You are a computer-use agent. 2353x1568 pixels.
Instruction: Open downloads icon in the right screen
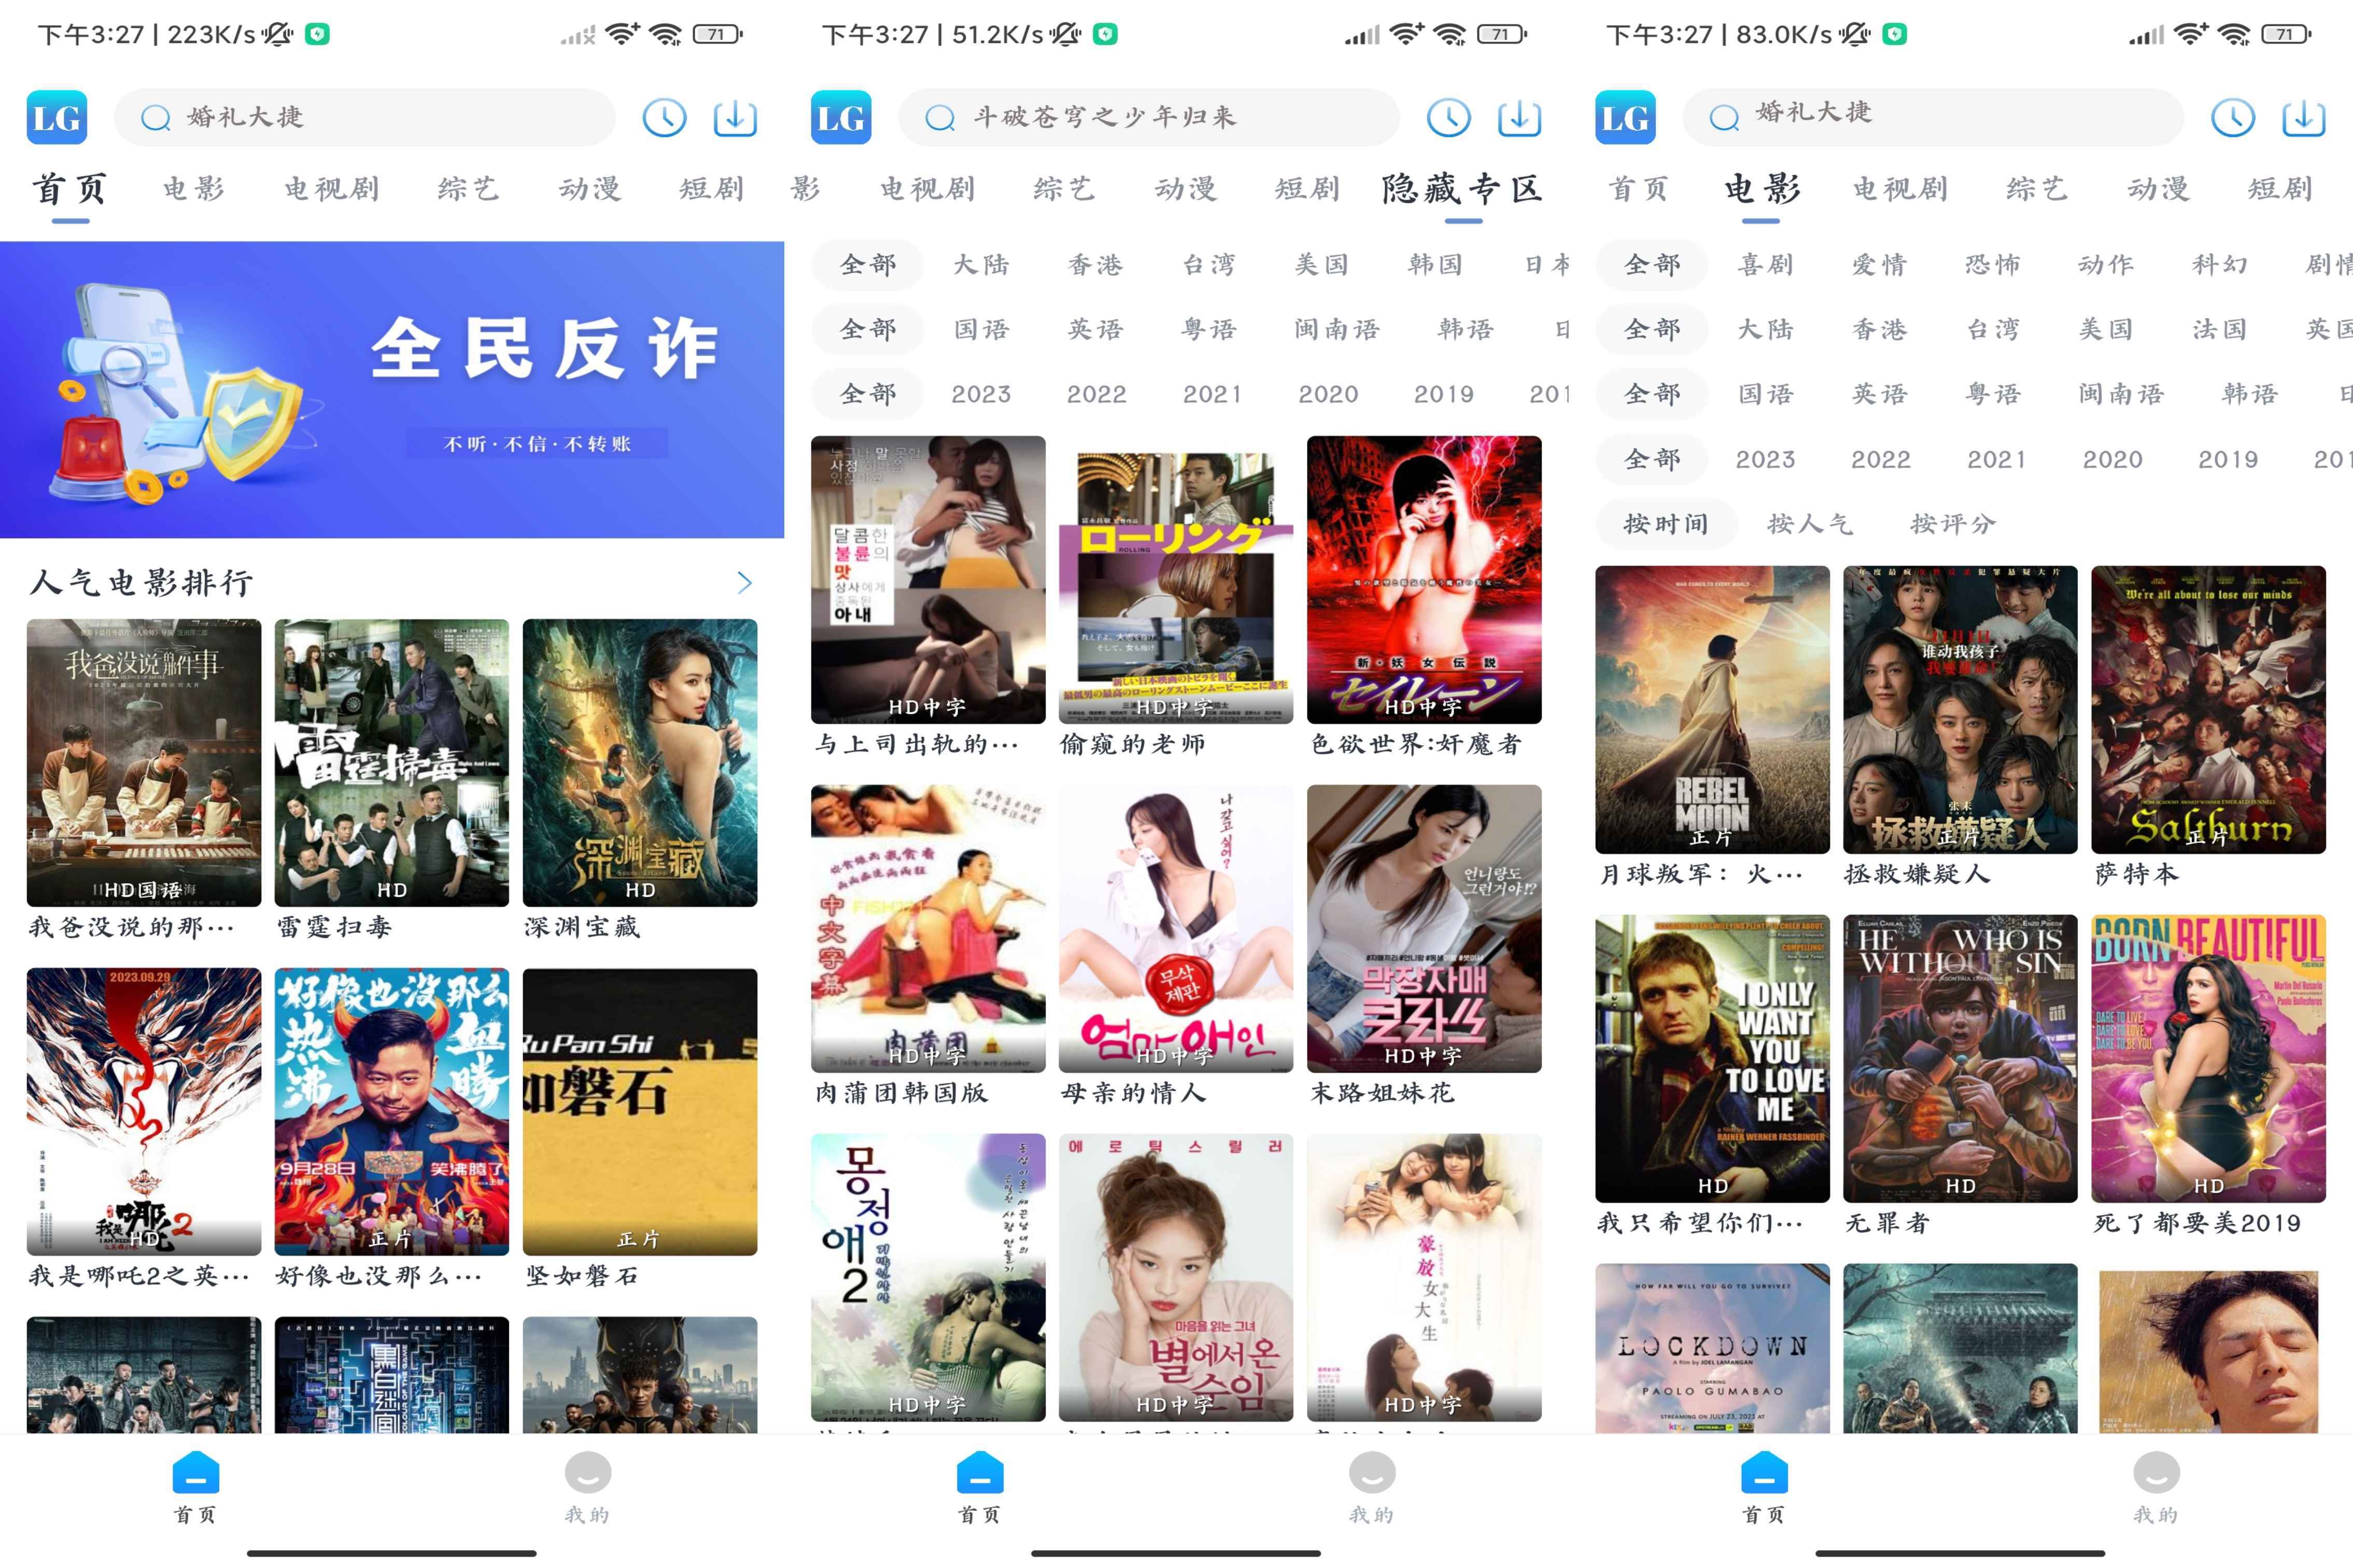tap(2303, 118)
